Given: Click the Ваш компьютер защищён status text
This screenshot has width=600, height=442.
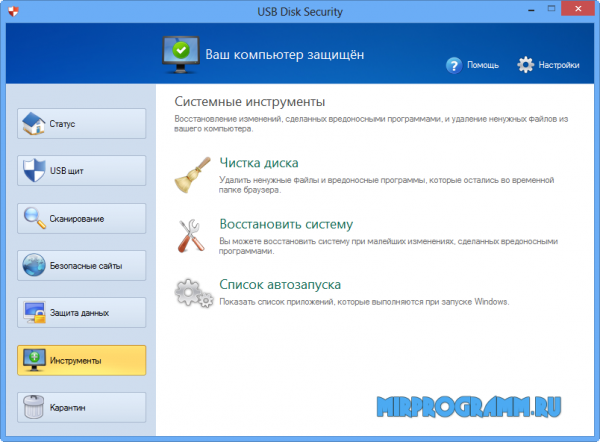Looking at the screenshot, I should tap(285, 54).
